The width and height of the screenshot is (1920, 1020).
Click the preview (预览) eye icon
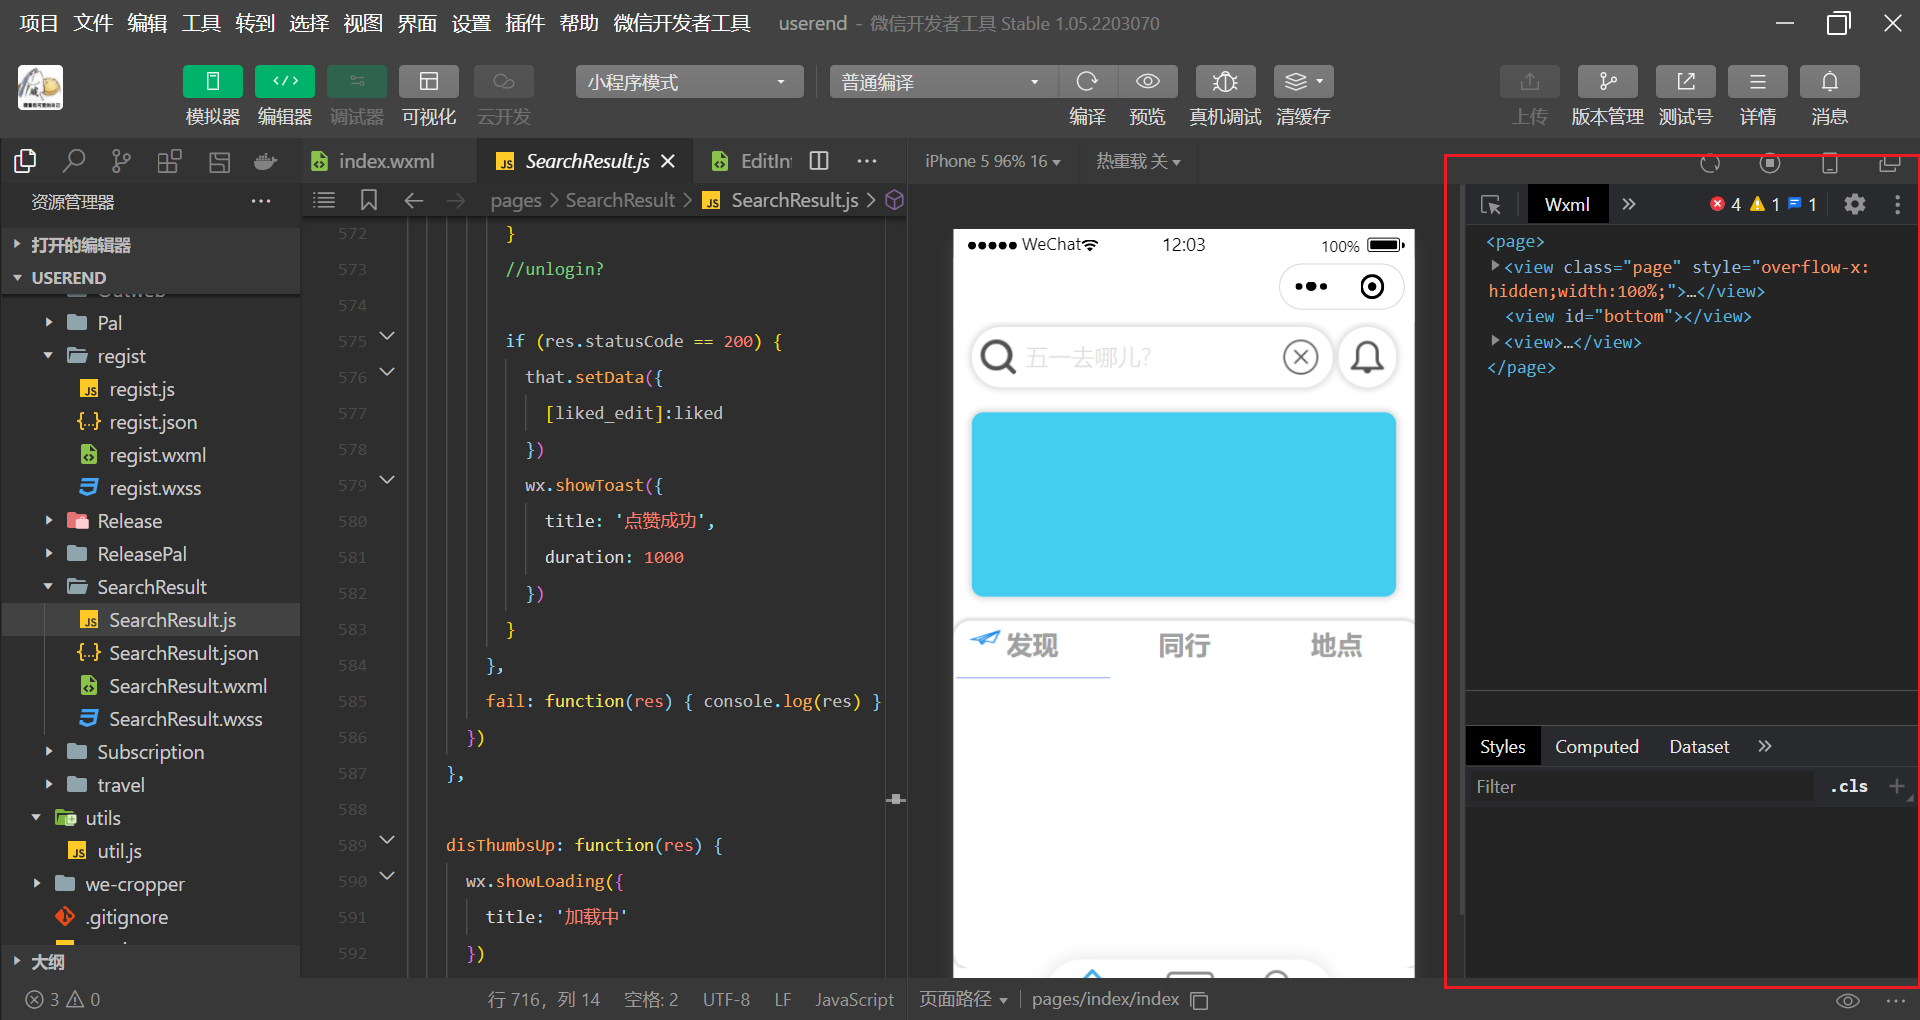point(1147,82)
